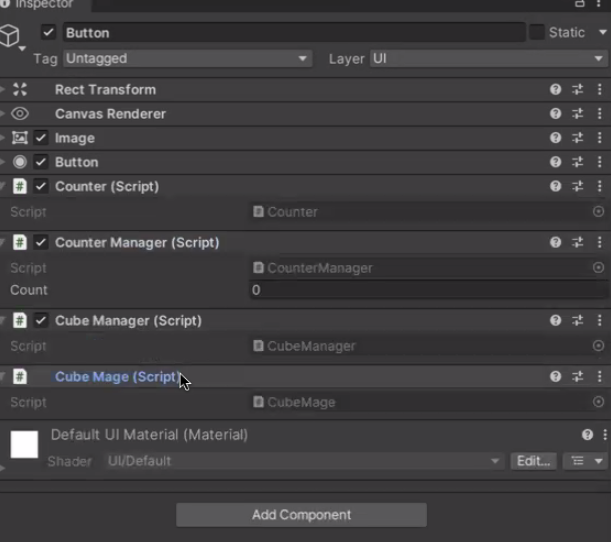
Task: Open the Shader dropdown showing UI/Default
Action: pyautogui.click(x=304, y=461)
